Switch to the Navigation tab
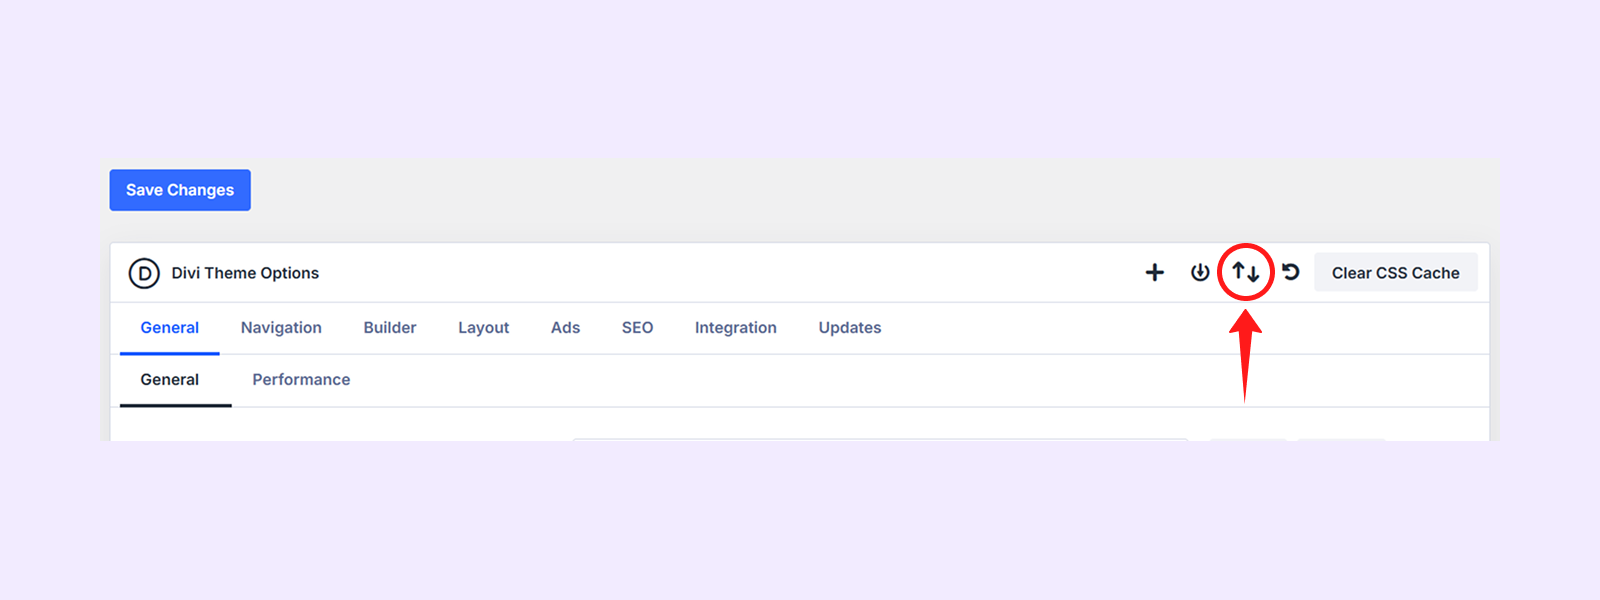Screen dimensions: 1600x600 click(281, 328)
